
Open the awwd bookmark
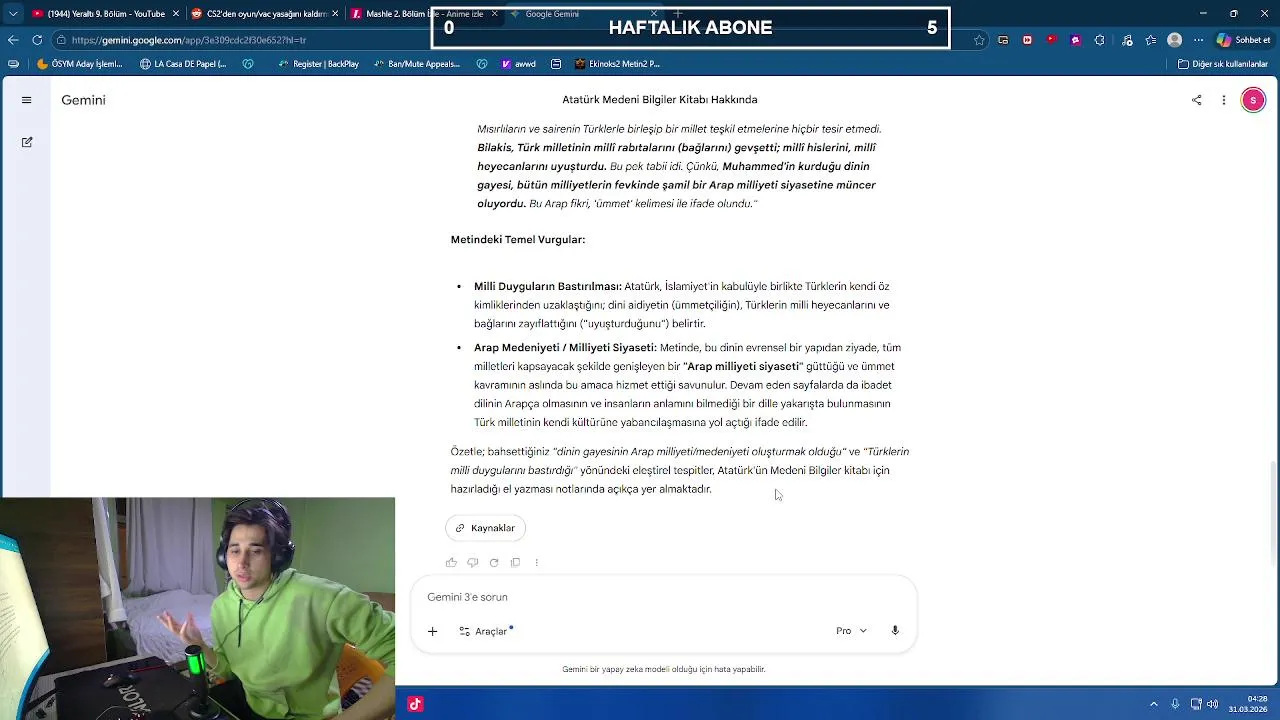pos(519,64)
